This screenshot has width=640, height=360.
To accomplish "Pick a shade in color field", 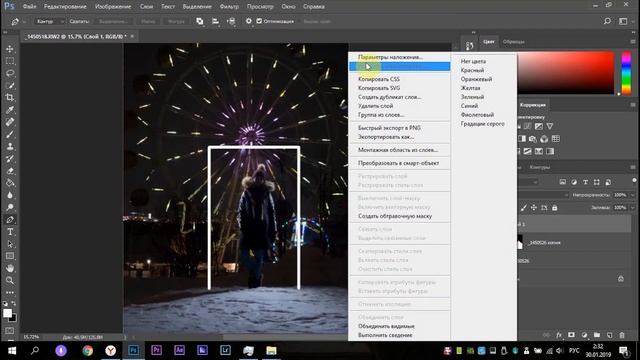I will pyautogui.click(x=566, y=73).
